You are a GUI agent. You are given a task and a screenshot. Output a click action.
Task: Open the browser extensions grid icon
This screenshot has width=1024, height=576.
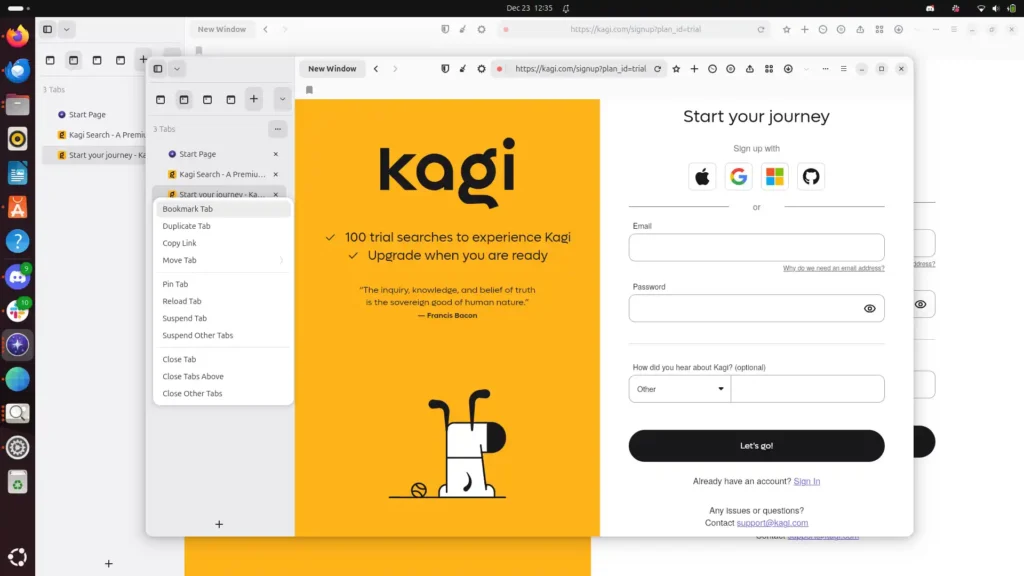point(768,69)
